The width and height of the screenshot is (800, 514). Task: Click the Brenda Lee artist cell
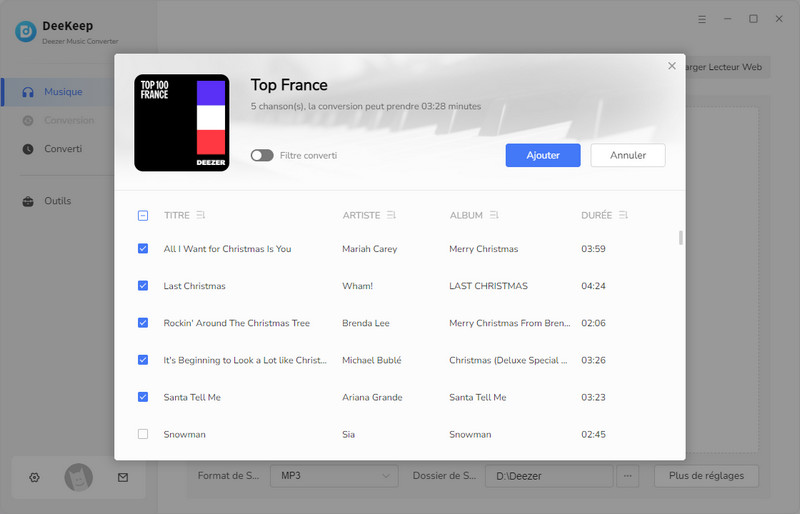(x=365, y=323)
